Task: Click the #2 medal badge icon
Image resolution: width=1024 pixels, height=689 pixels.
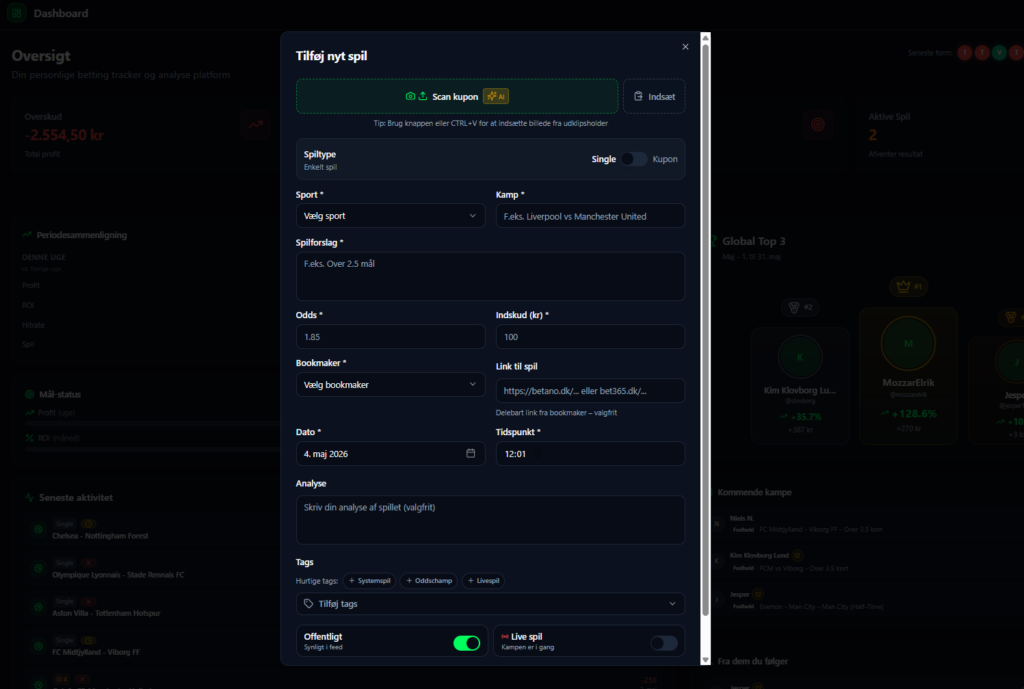Action: [x=801, y=308]
